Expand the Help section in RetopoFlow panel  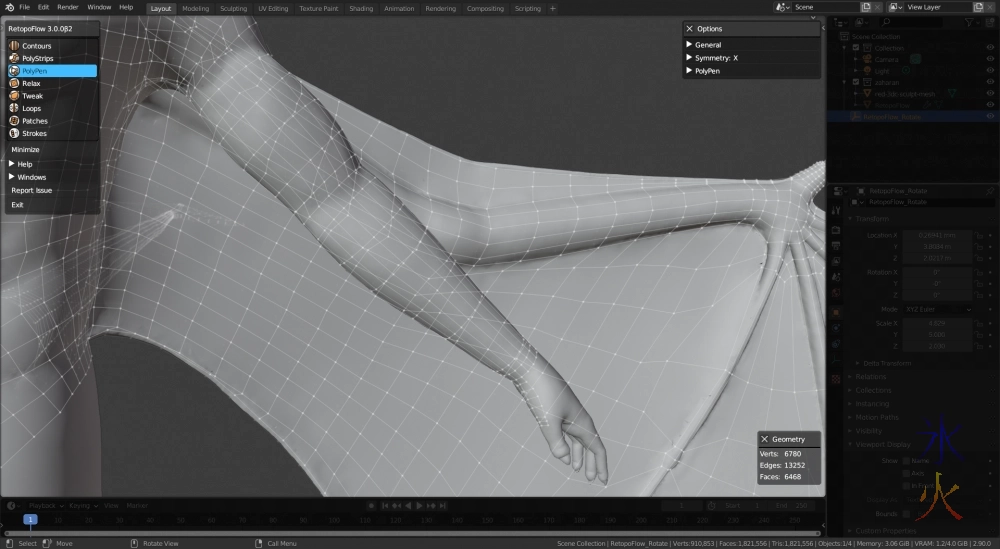24,164
